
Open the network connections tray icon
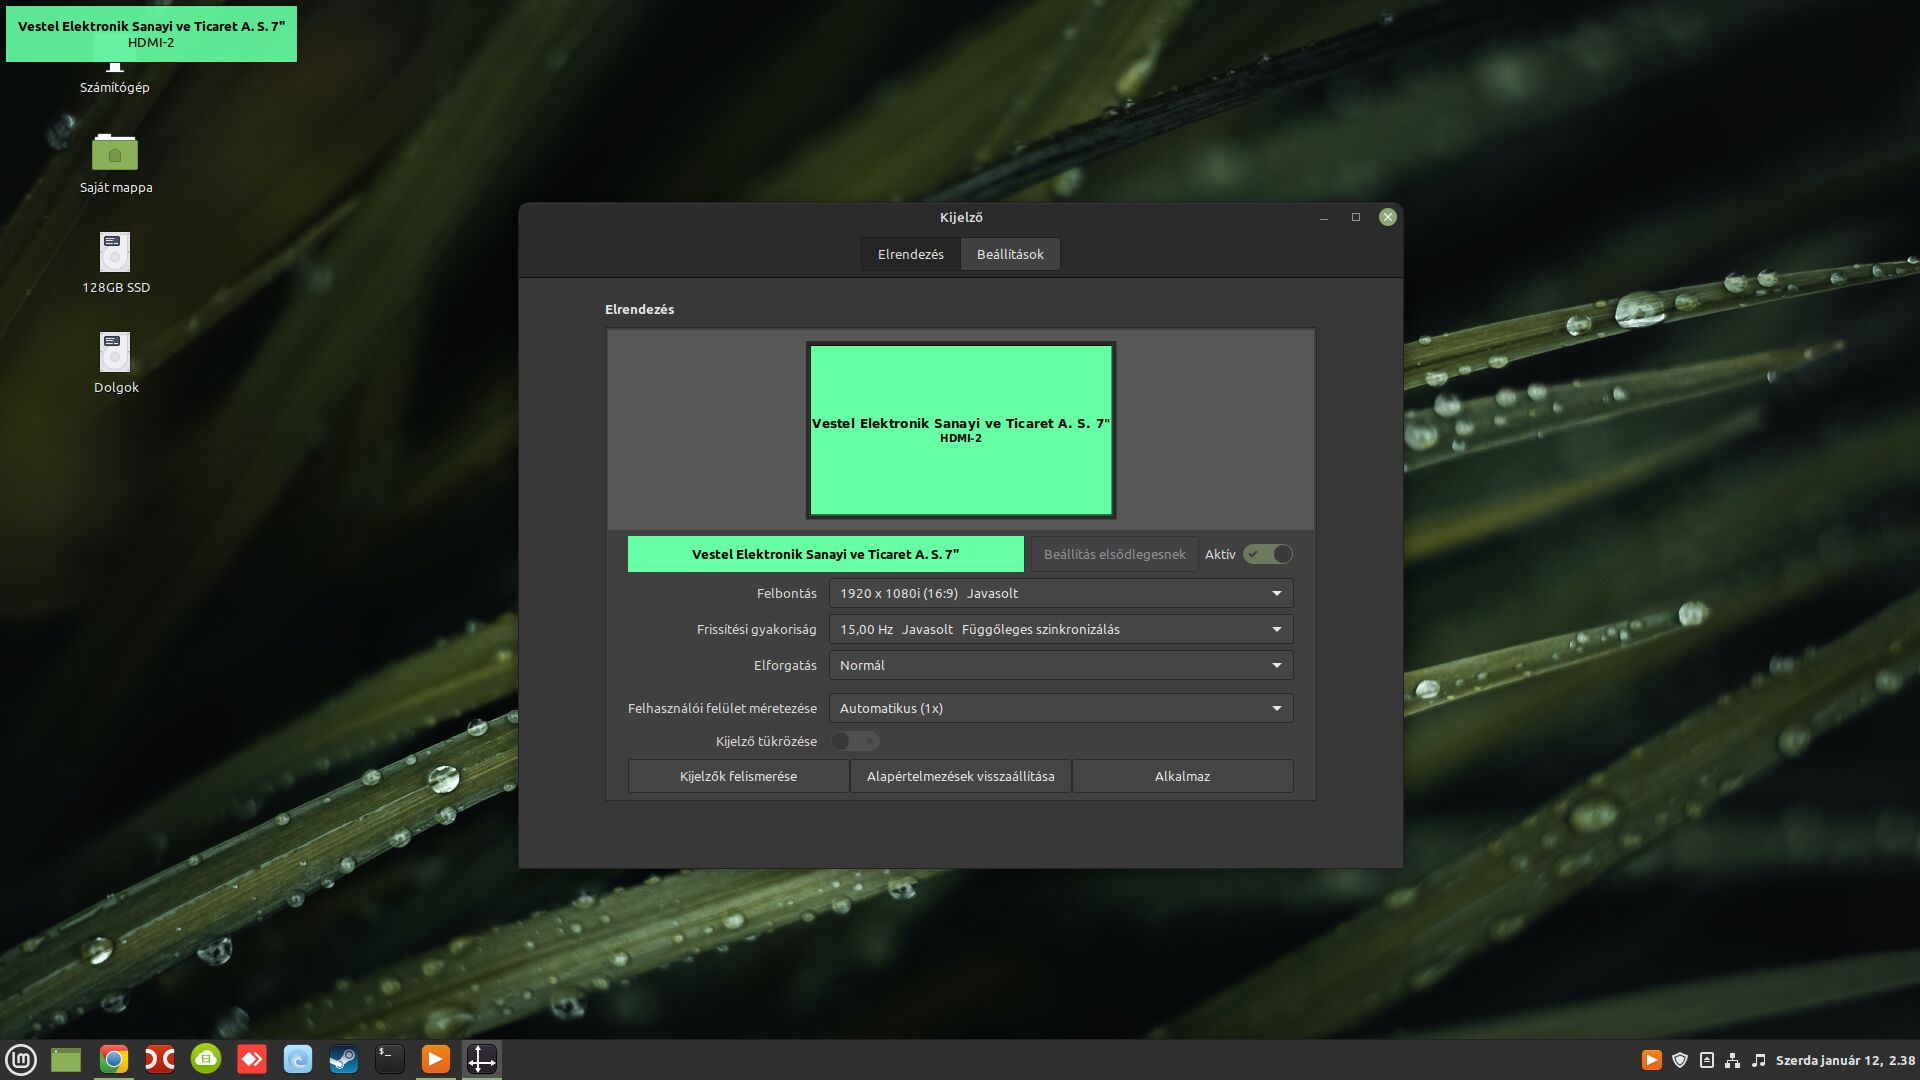(1733, 1060)
